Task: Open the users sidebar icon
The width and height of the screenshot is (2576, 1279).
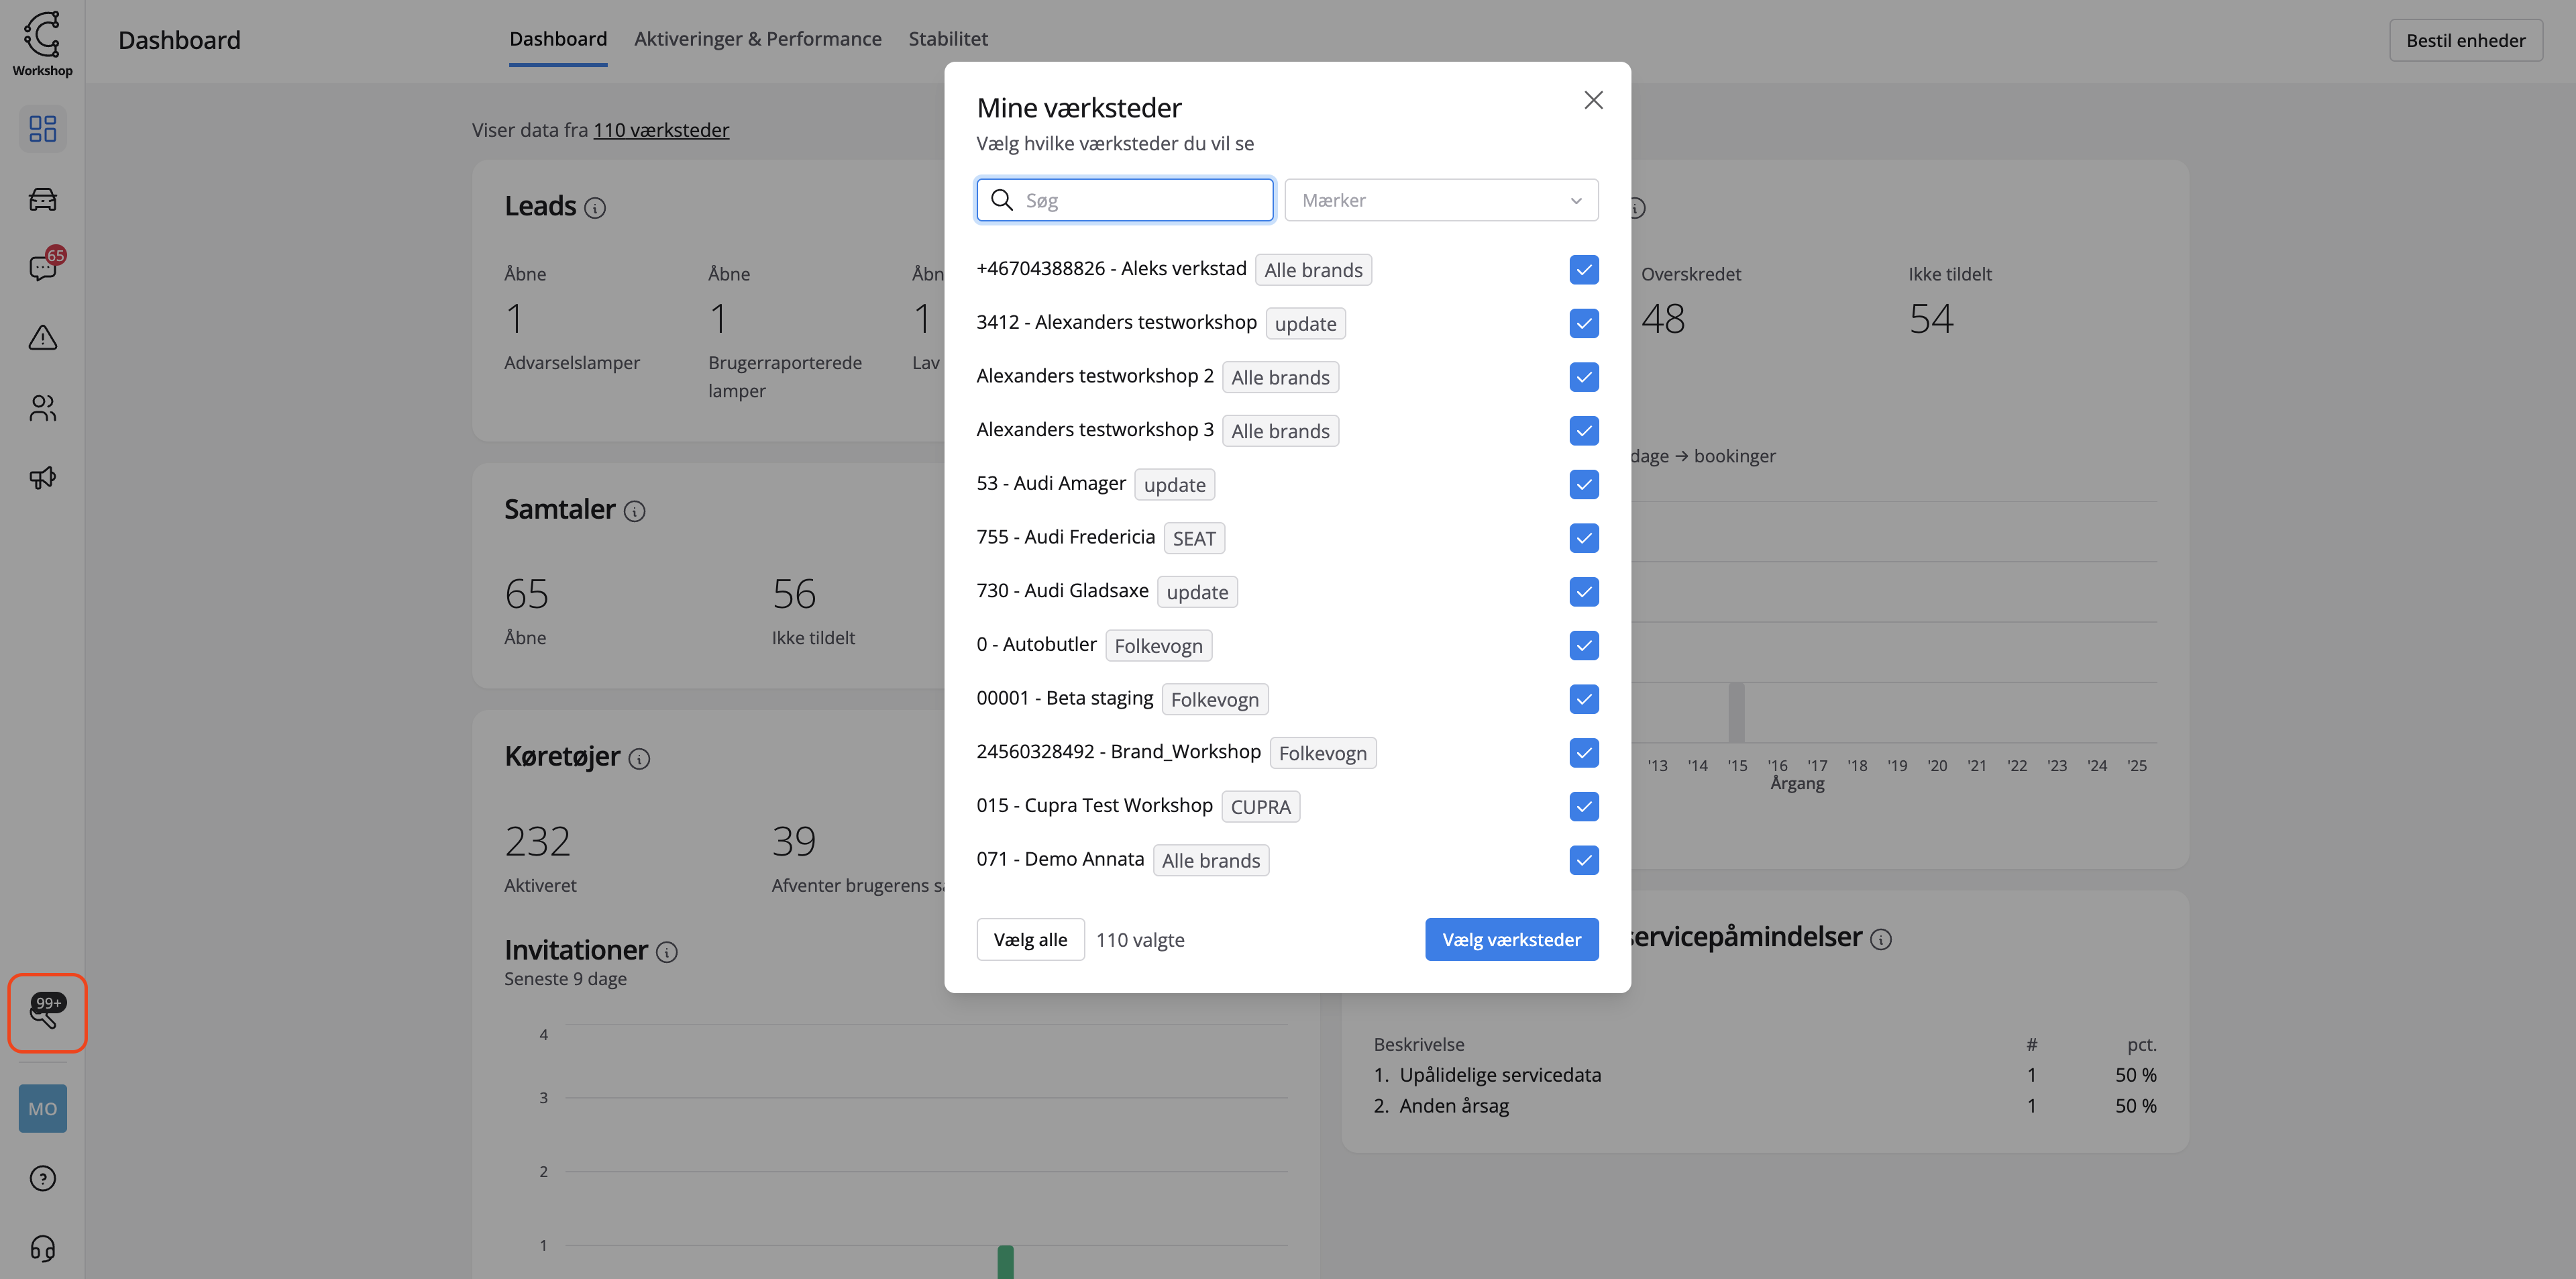Action: coord(42,408)
